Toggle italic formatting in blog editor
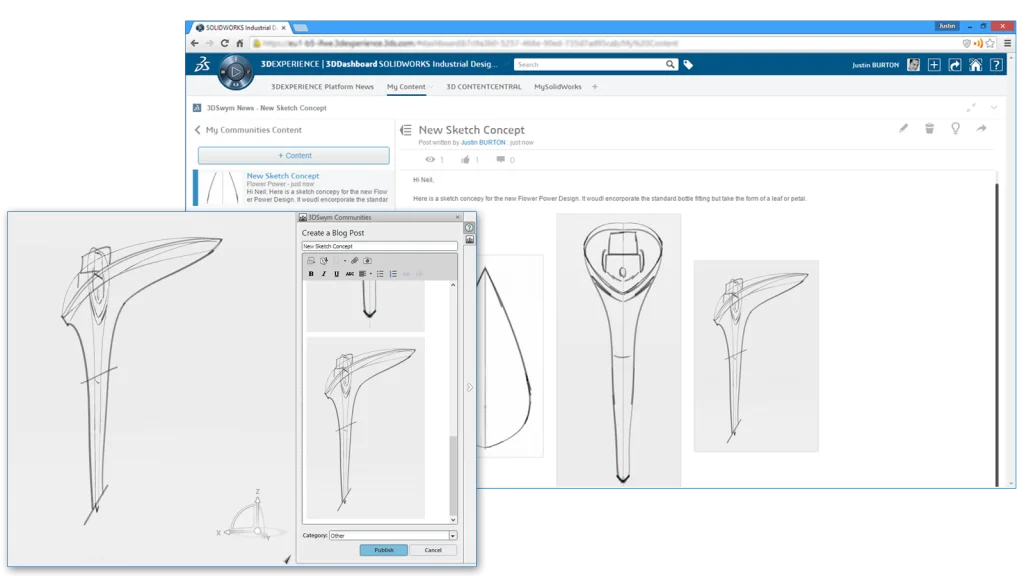1024x576 pixels. pos(324,274)
